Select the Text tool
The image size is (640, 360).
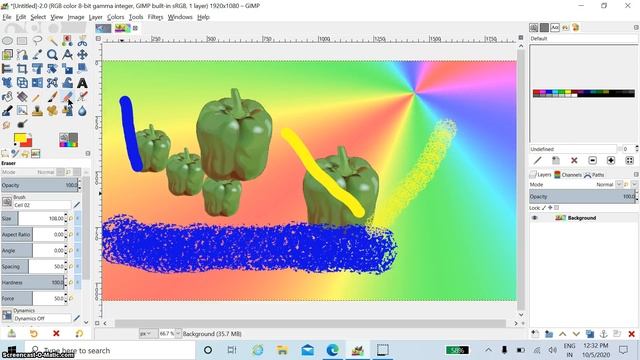point(82,83)
